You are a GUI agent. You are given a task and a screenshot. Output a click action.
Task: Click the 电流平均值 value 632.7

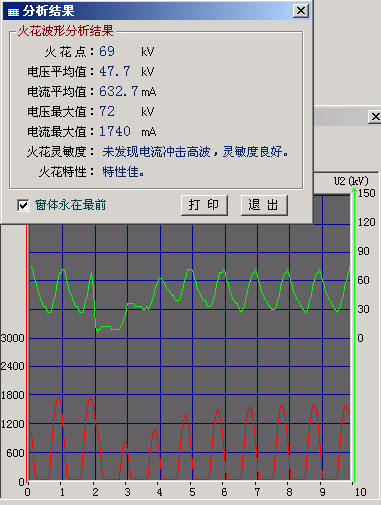118,91
